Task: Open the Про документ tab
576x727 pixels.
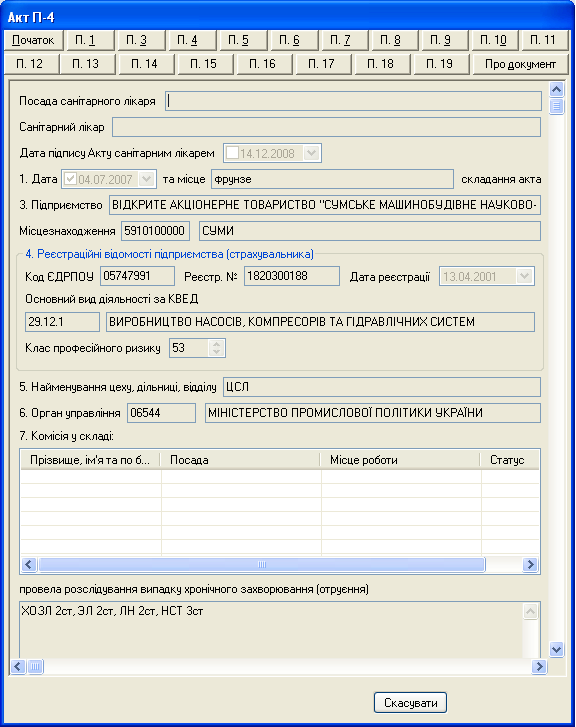Action: click(x=520, y=64)
